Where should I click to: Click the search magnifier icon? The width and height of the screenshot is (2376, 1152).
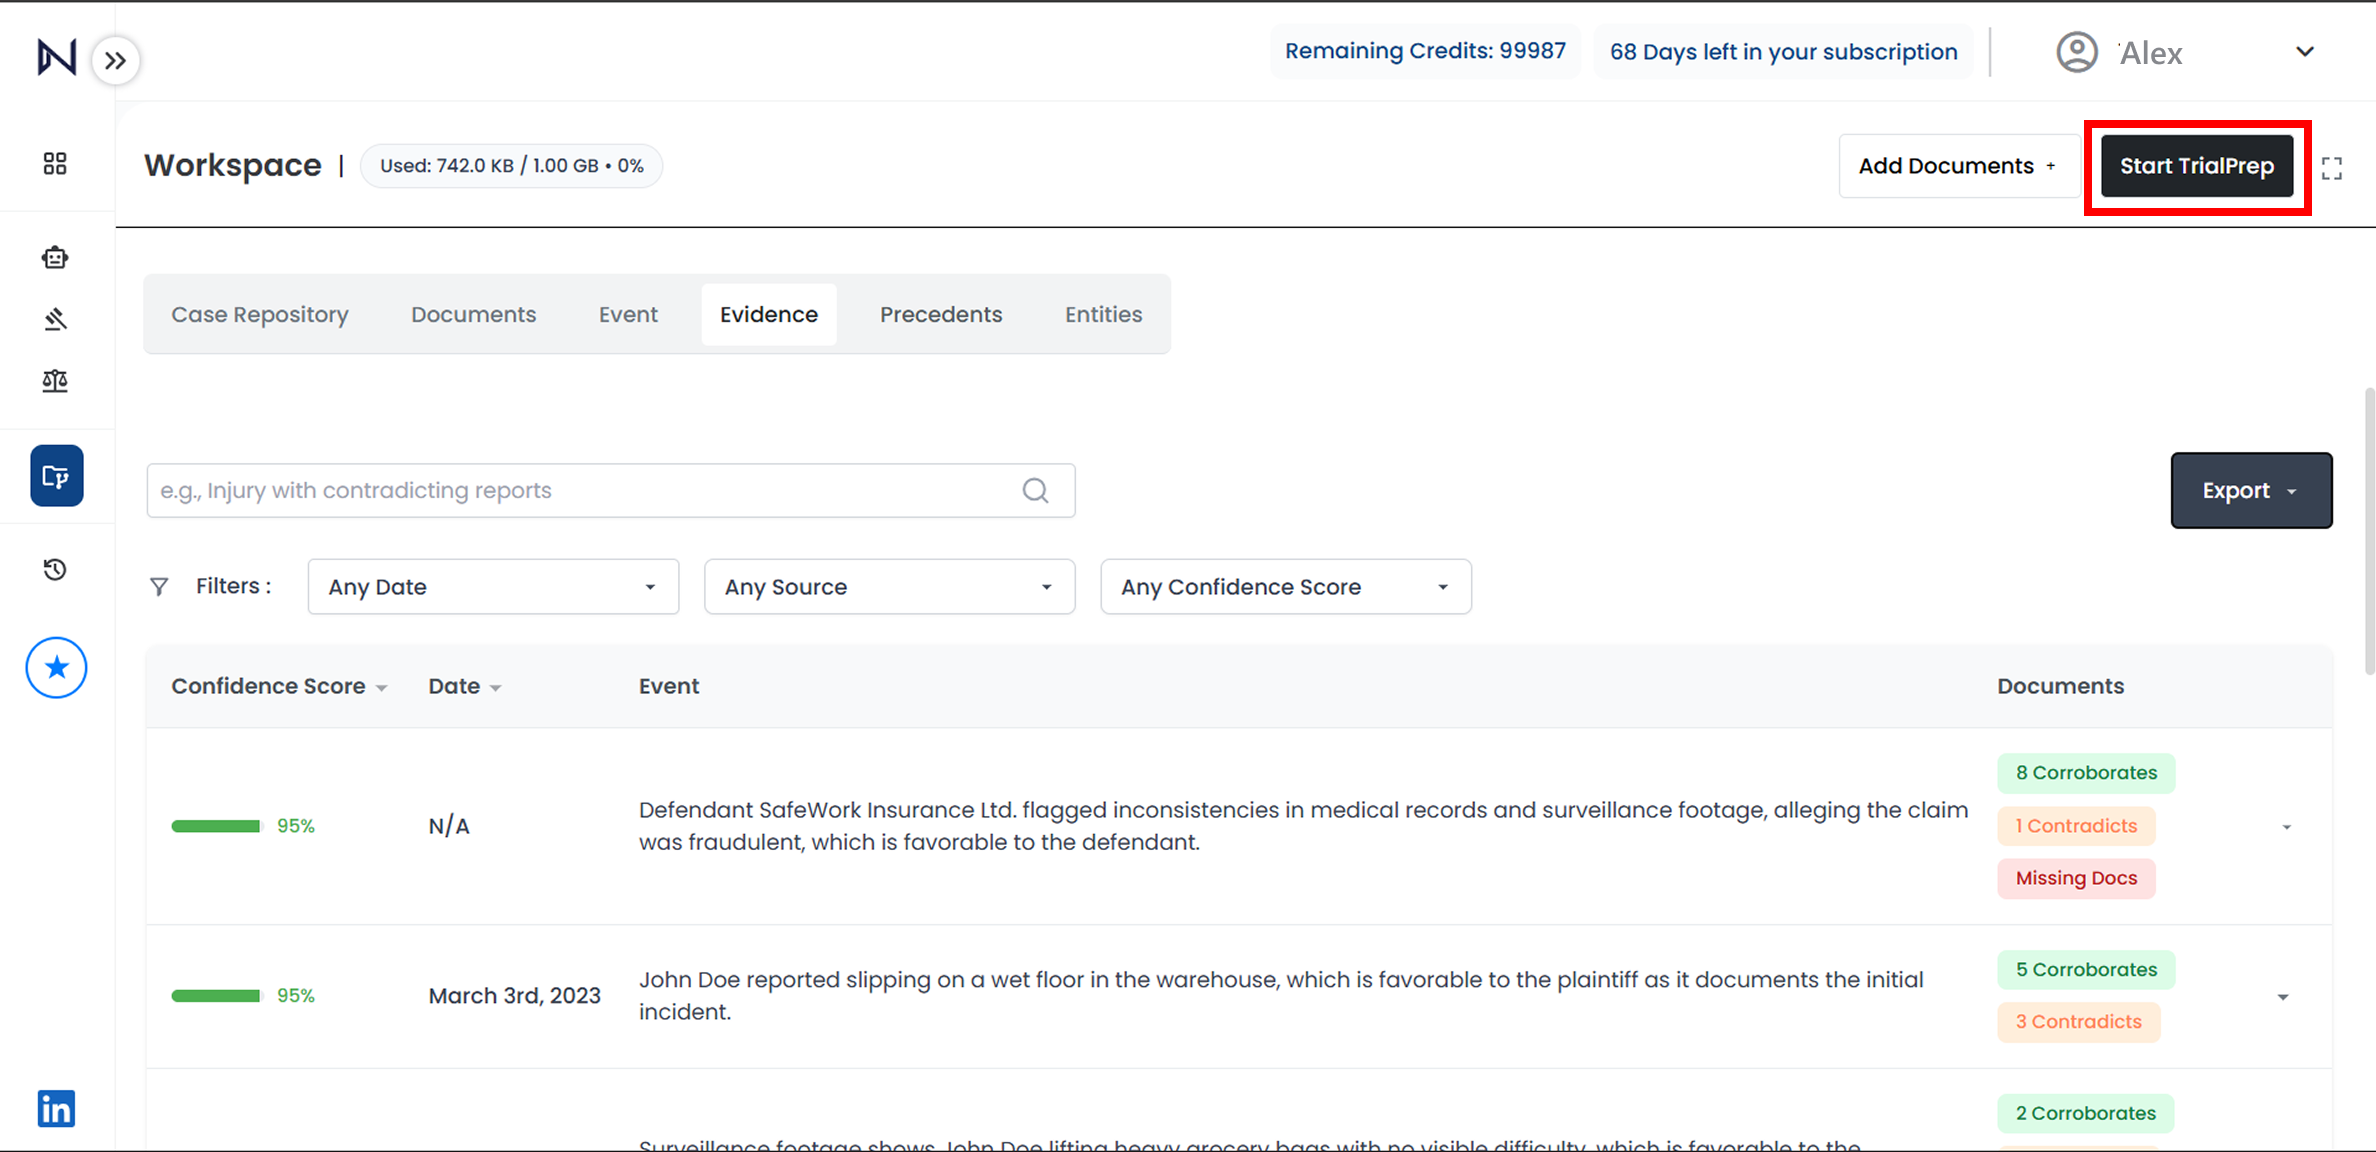pyautogui.click(x=1035, y=490)
